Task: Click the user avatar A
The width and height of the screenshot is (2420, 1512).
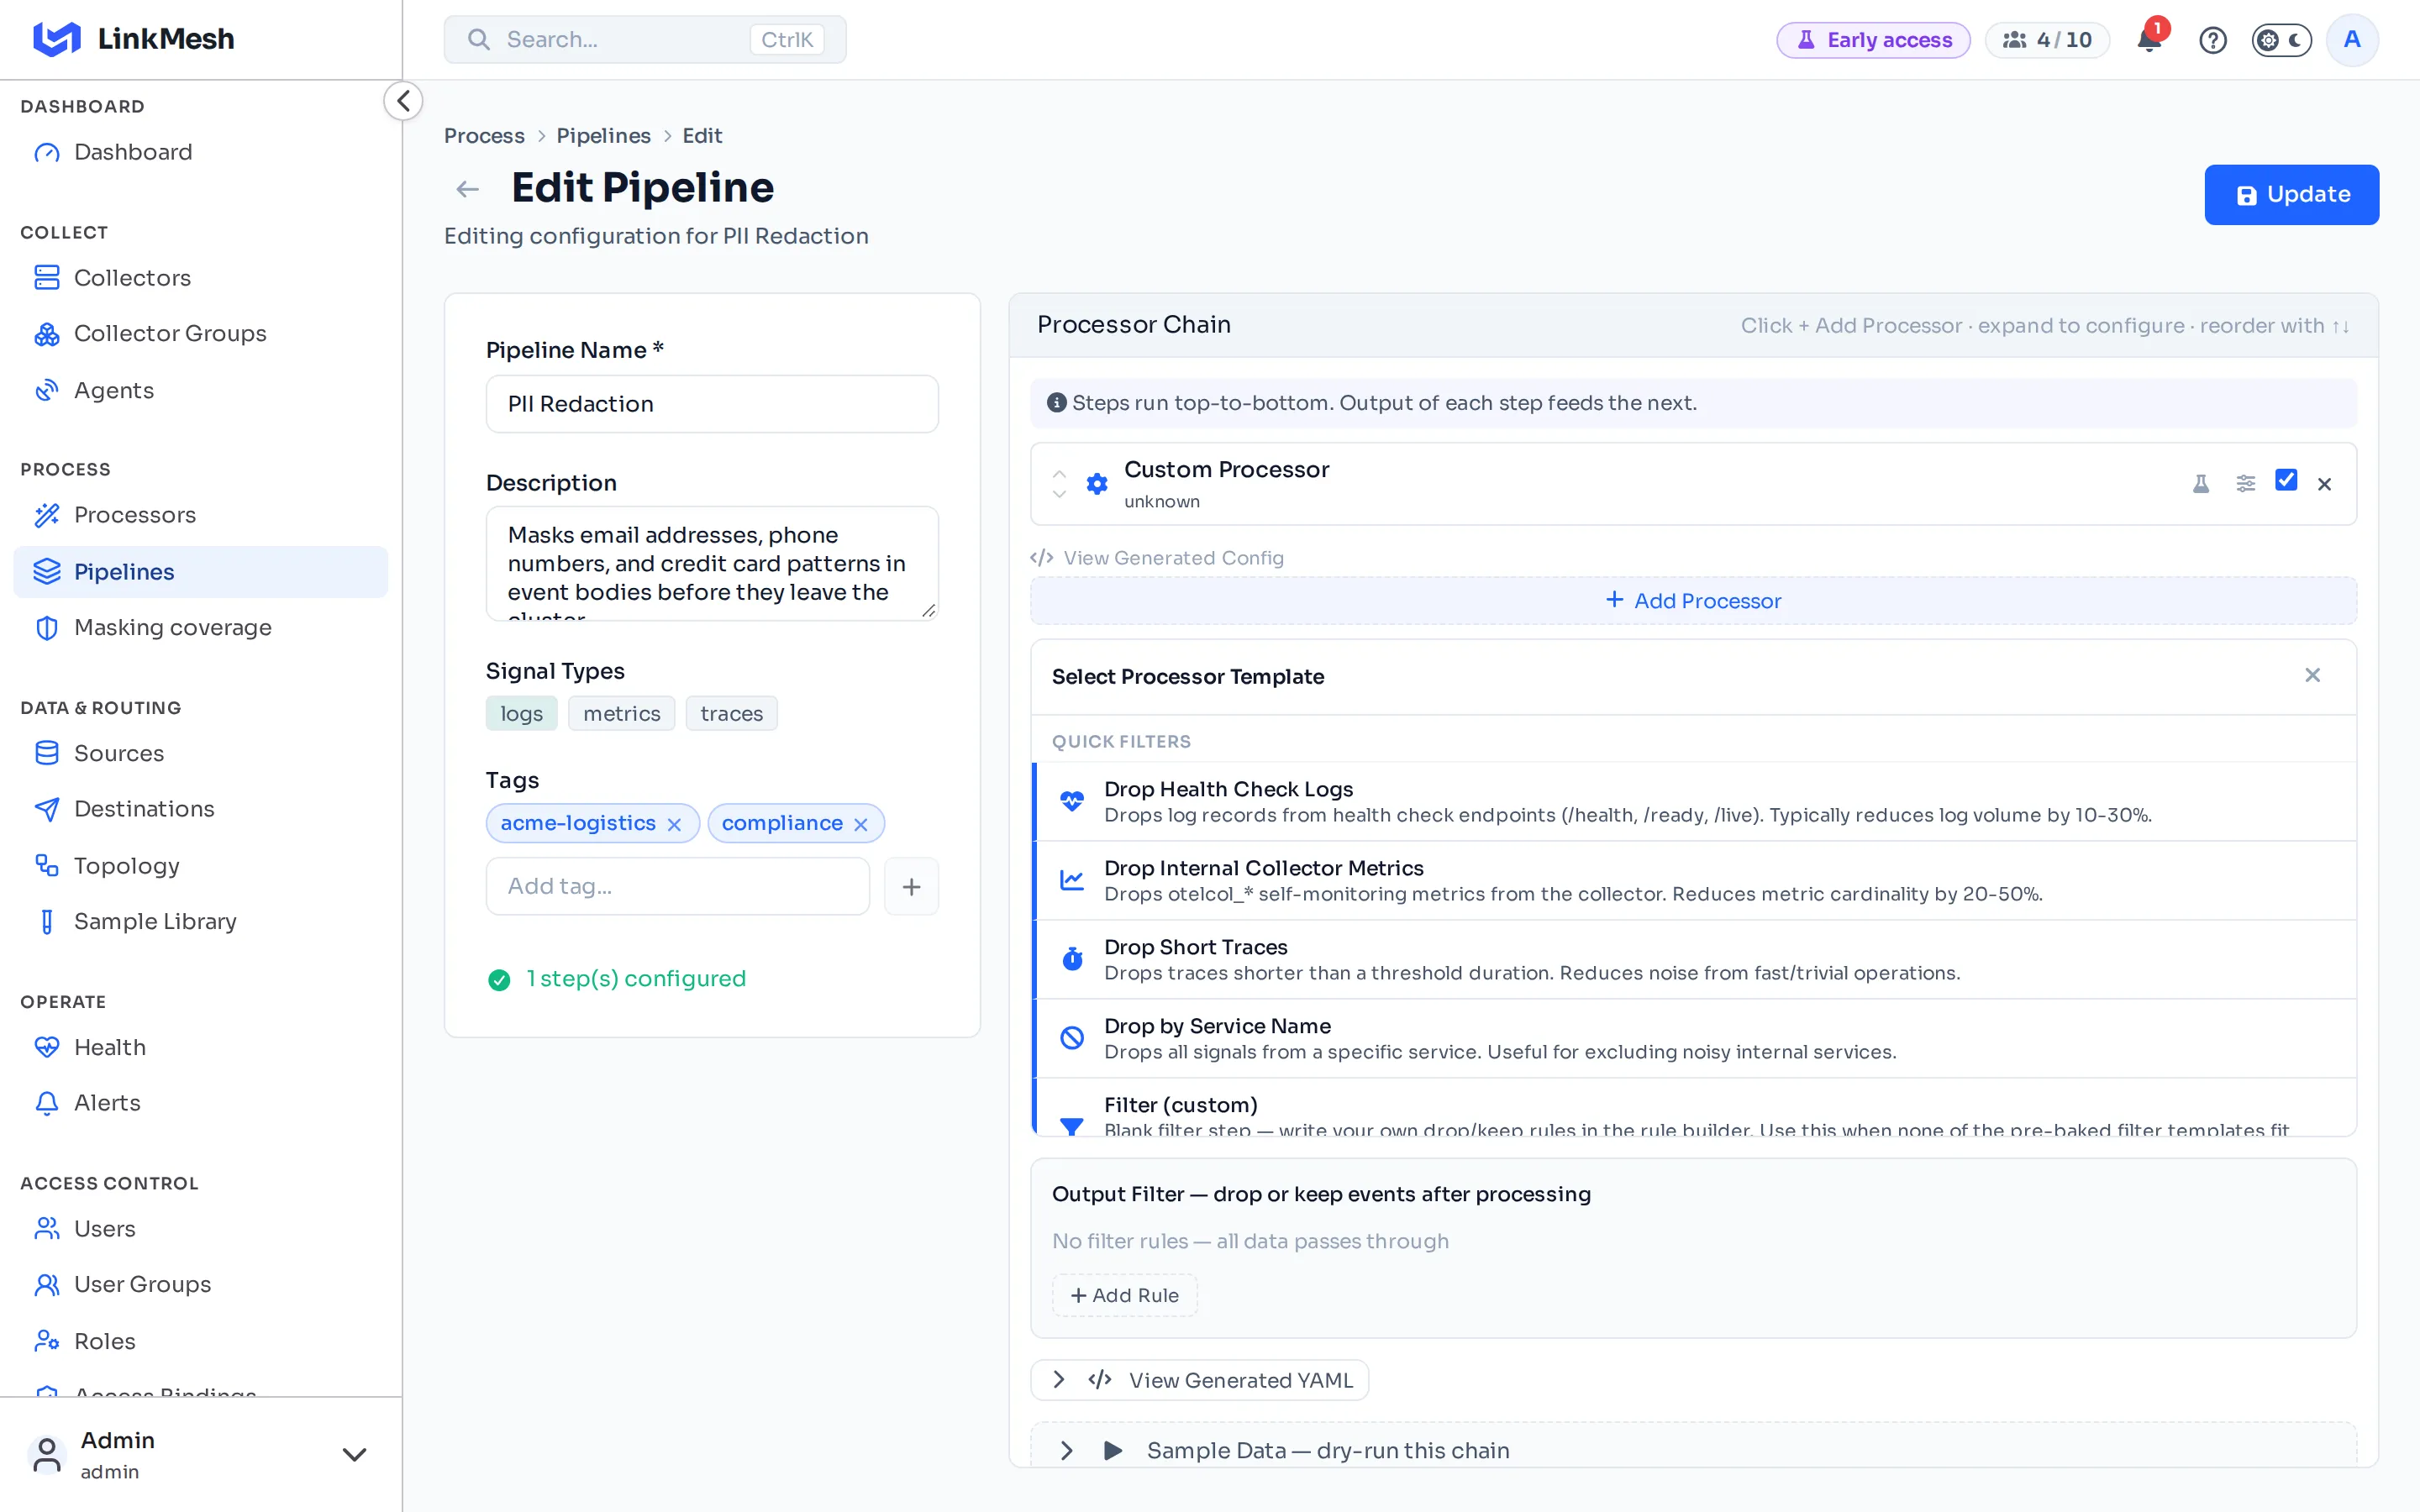Action: [x=2352, y=40]
